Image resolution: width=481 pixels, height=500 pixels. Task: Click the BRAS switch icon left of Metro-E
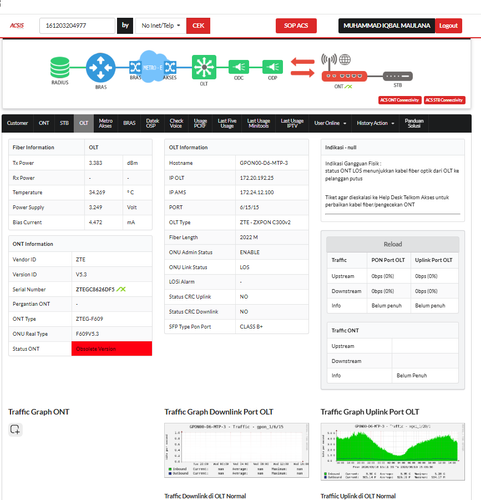[135, 68]
